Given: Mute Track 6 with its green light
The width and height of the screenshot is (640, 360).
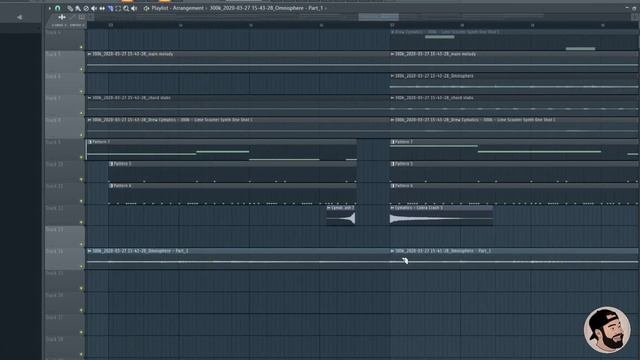Looking at the screenshot, I should [x=81, y=91].
